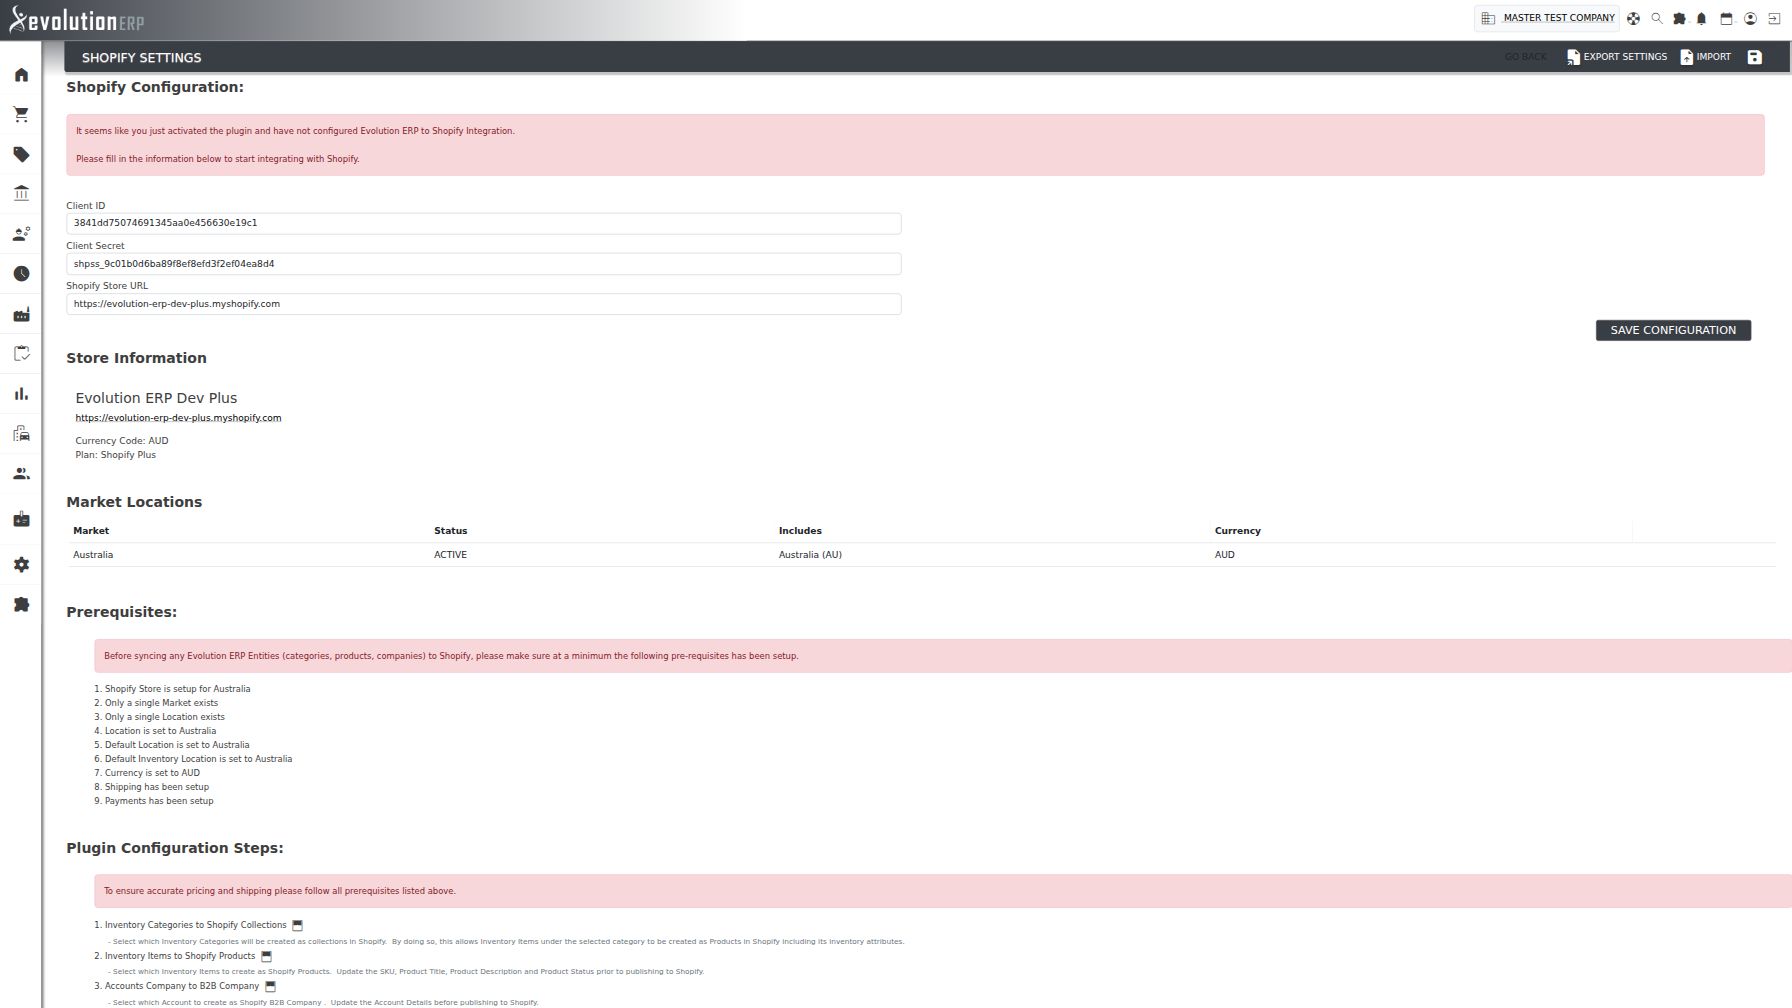Open the clock sidebar icon
This screenshot has width=1792, height=1008.
[x=21, y=274]
